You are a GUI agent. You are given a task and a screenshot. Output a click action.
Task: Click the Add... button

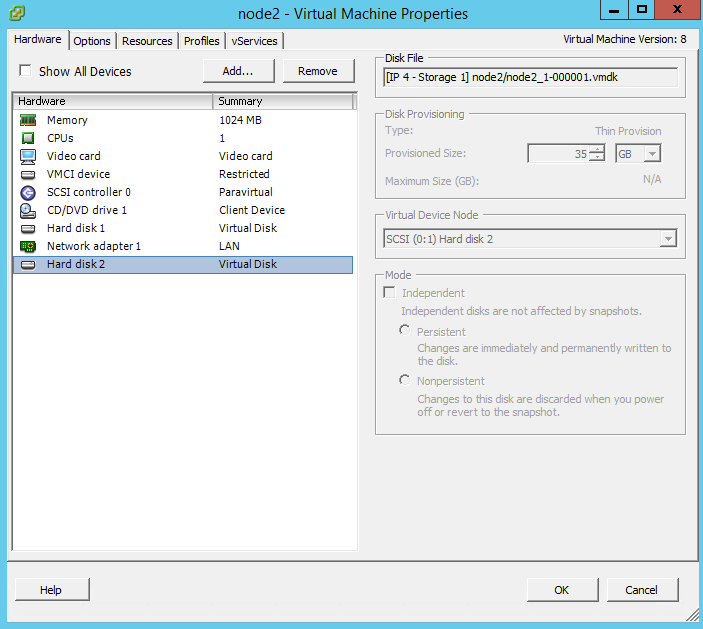pos(239,71)
